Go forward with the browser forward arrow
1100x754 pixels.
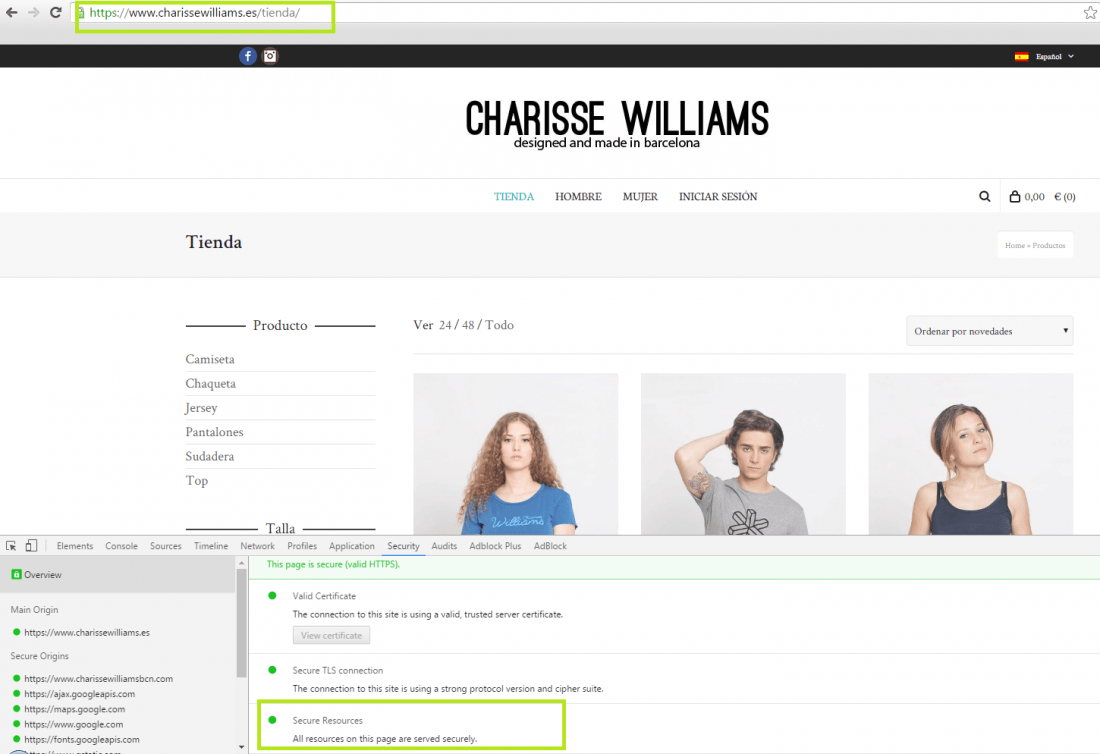coord(34,13)
